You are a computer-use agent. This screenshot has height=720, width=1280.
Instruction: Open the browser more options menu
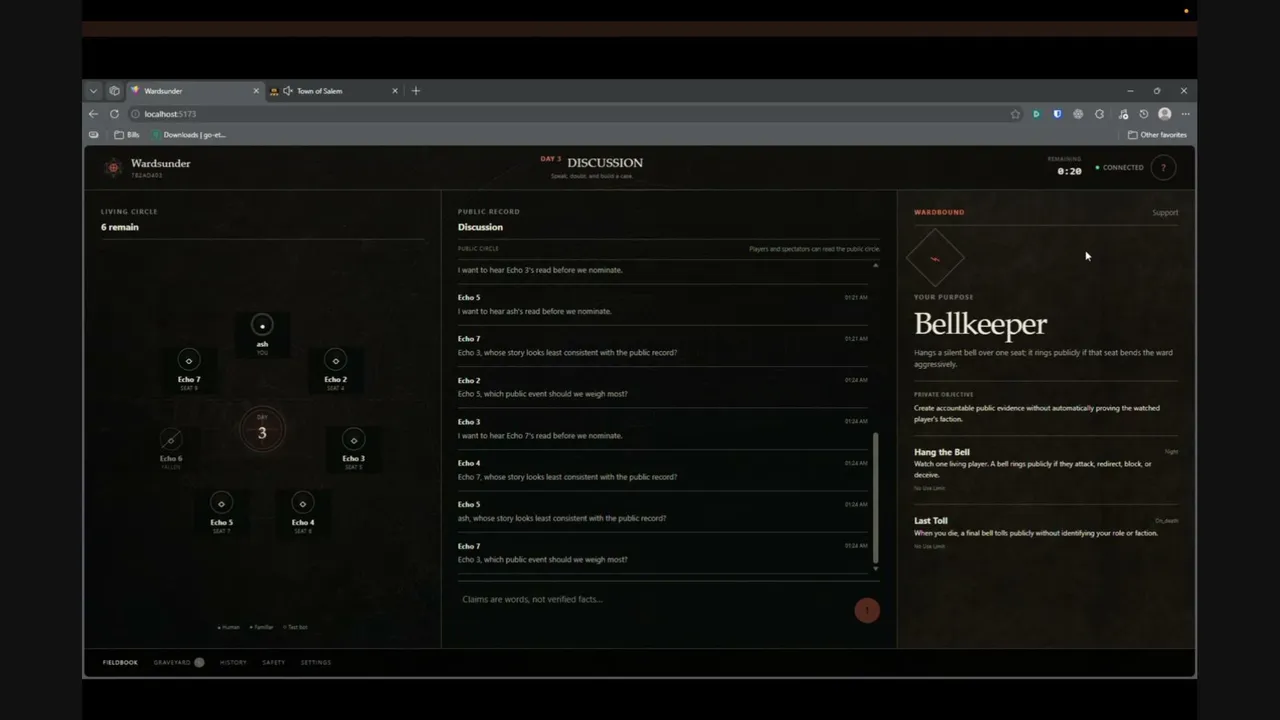(x=1185, y=114)
